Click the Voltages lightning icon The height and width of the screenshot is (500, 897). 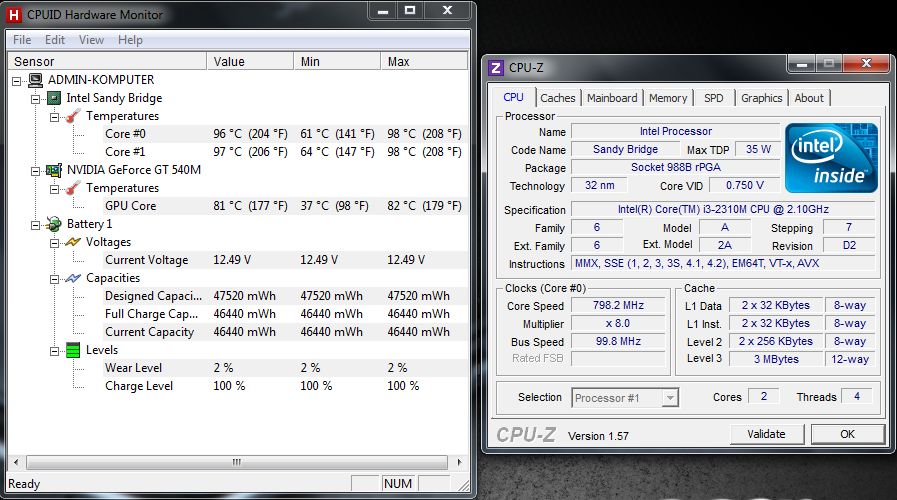[x=73, y=242]
